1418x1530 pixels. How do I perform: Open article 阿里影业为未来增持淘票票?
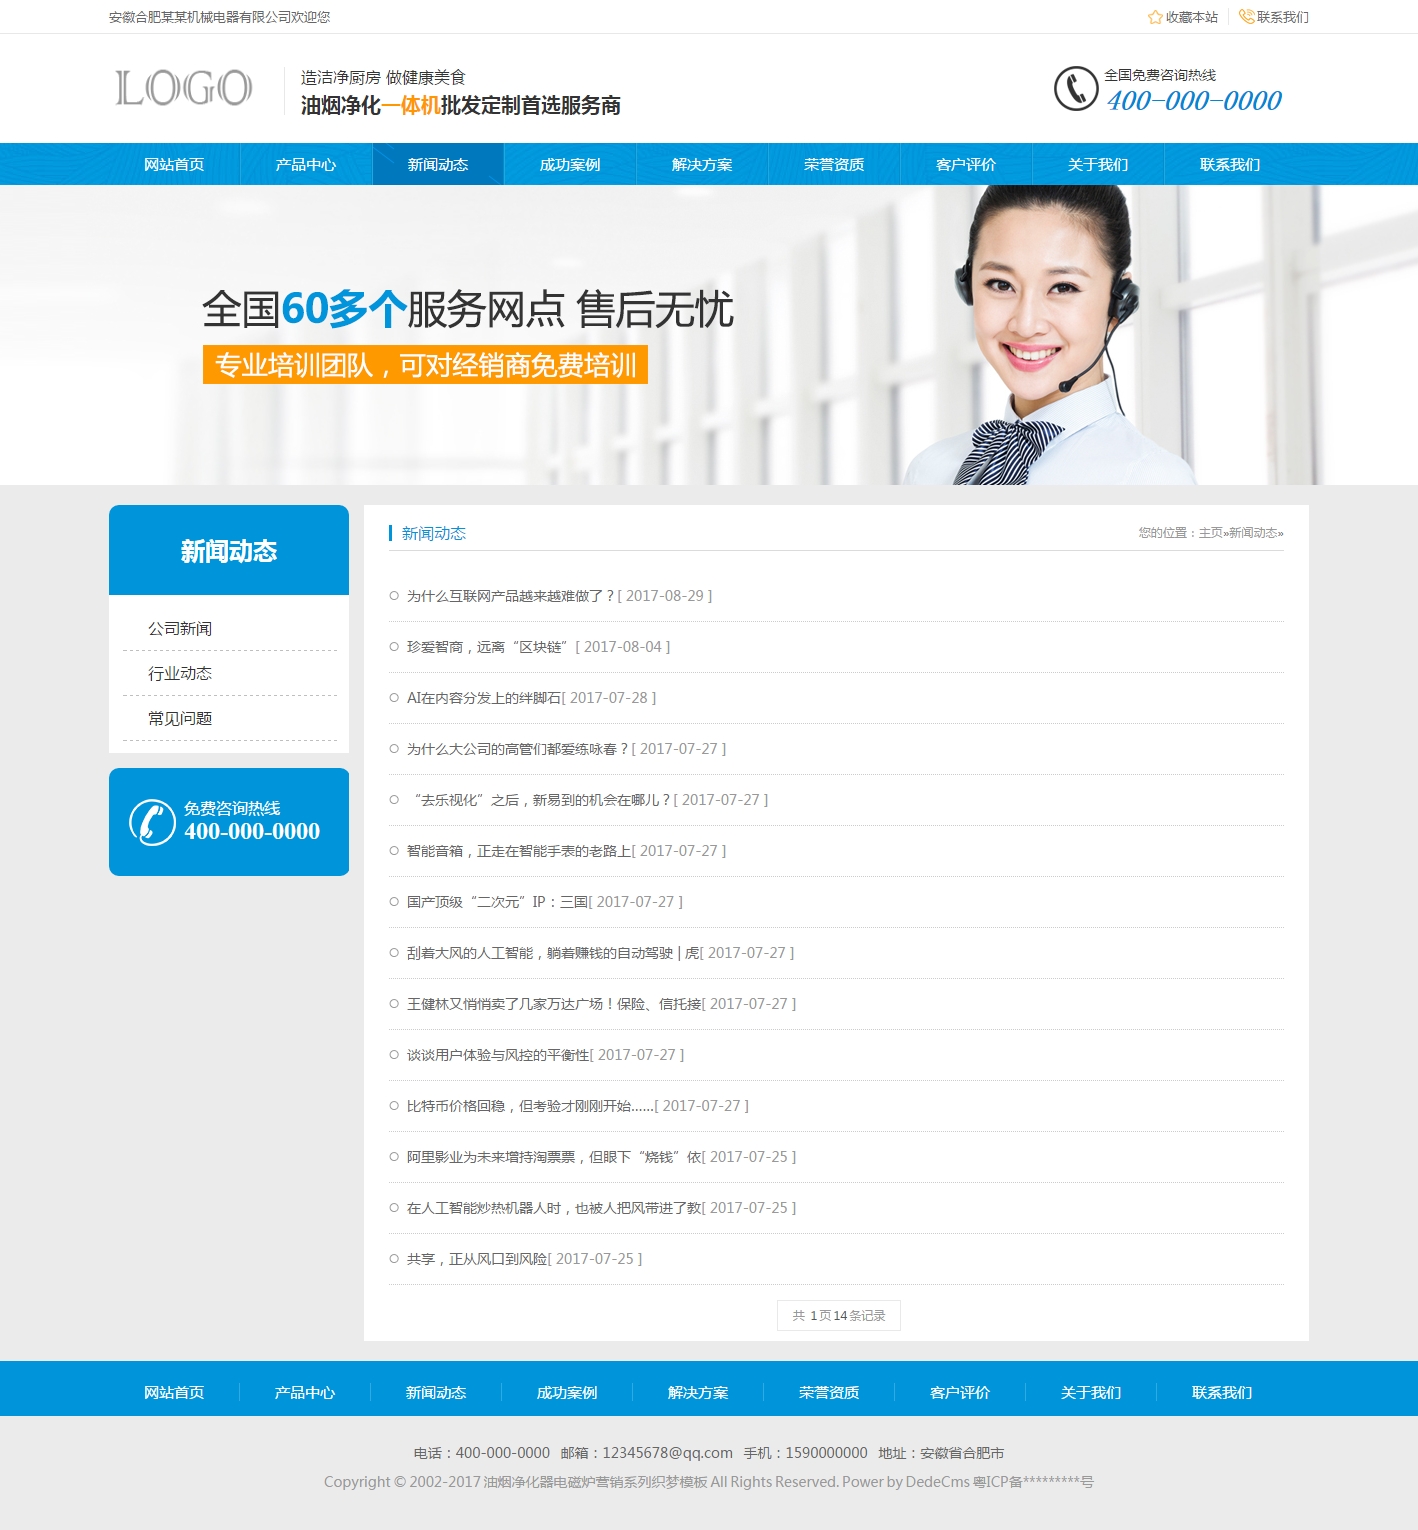tap(554, 1157)
